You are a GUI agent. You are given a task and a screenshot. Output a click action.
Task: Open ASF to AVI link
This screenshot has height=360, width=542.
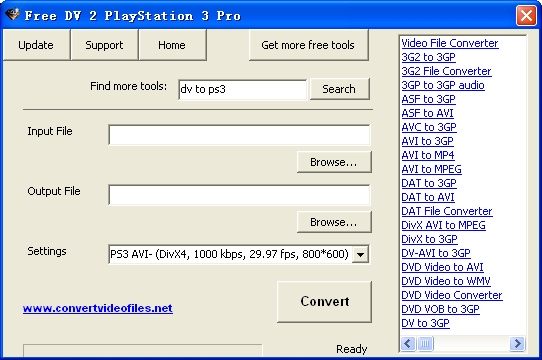coord(427,113)
